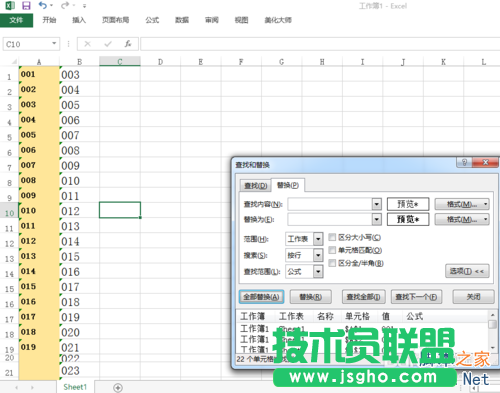The image size is (500, 393).
Task: Click the Undo arrow icon
Action: pyautogui.click(x=43, y=5)
